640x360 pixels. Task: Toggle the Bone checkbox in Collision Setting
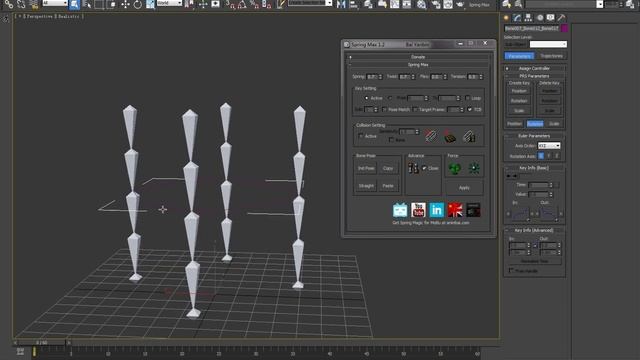tap(391, 140)
